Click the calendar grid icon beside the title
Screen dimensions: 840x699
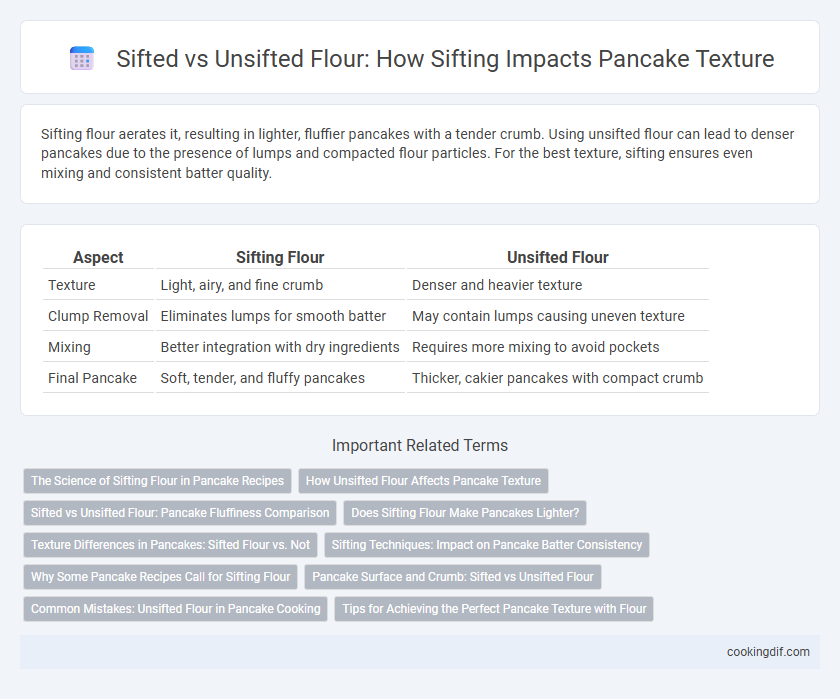click(82, 58)
